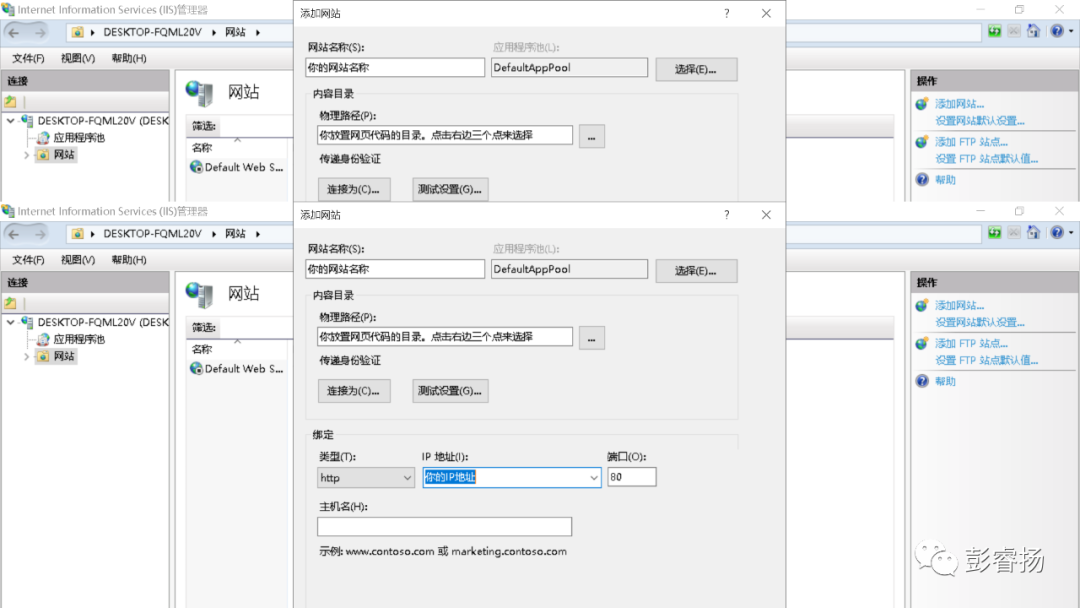Viewport: 1080px width, 608px height.
Task: Click home icon in lower IIS toolbar
Action: point(1033,233)
